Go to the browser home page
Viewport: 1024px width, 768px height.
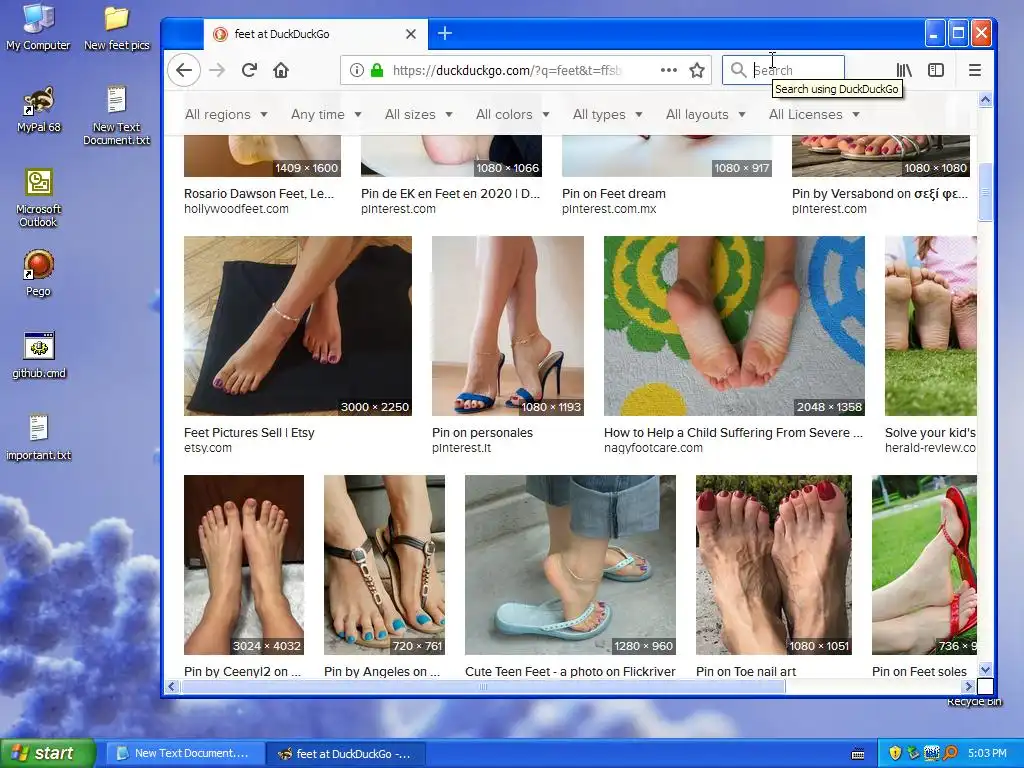click(x=281, y=70)
